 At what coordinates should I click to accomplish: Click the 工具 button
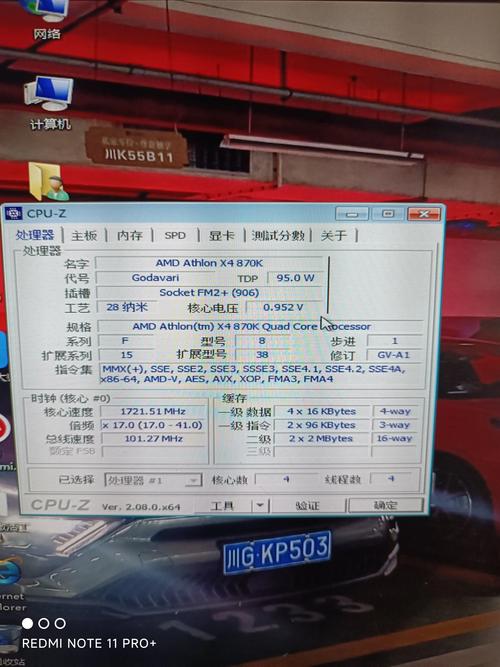223,505
